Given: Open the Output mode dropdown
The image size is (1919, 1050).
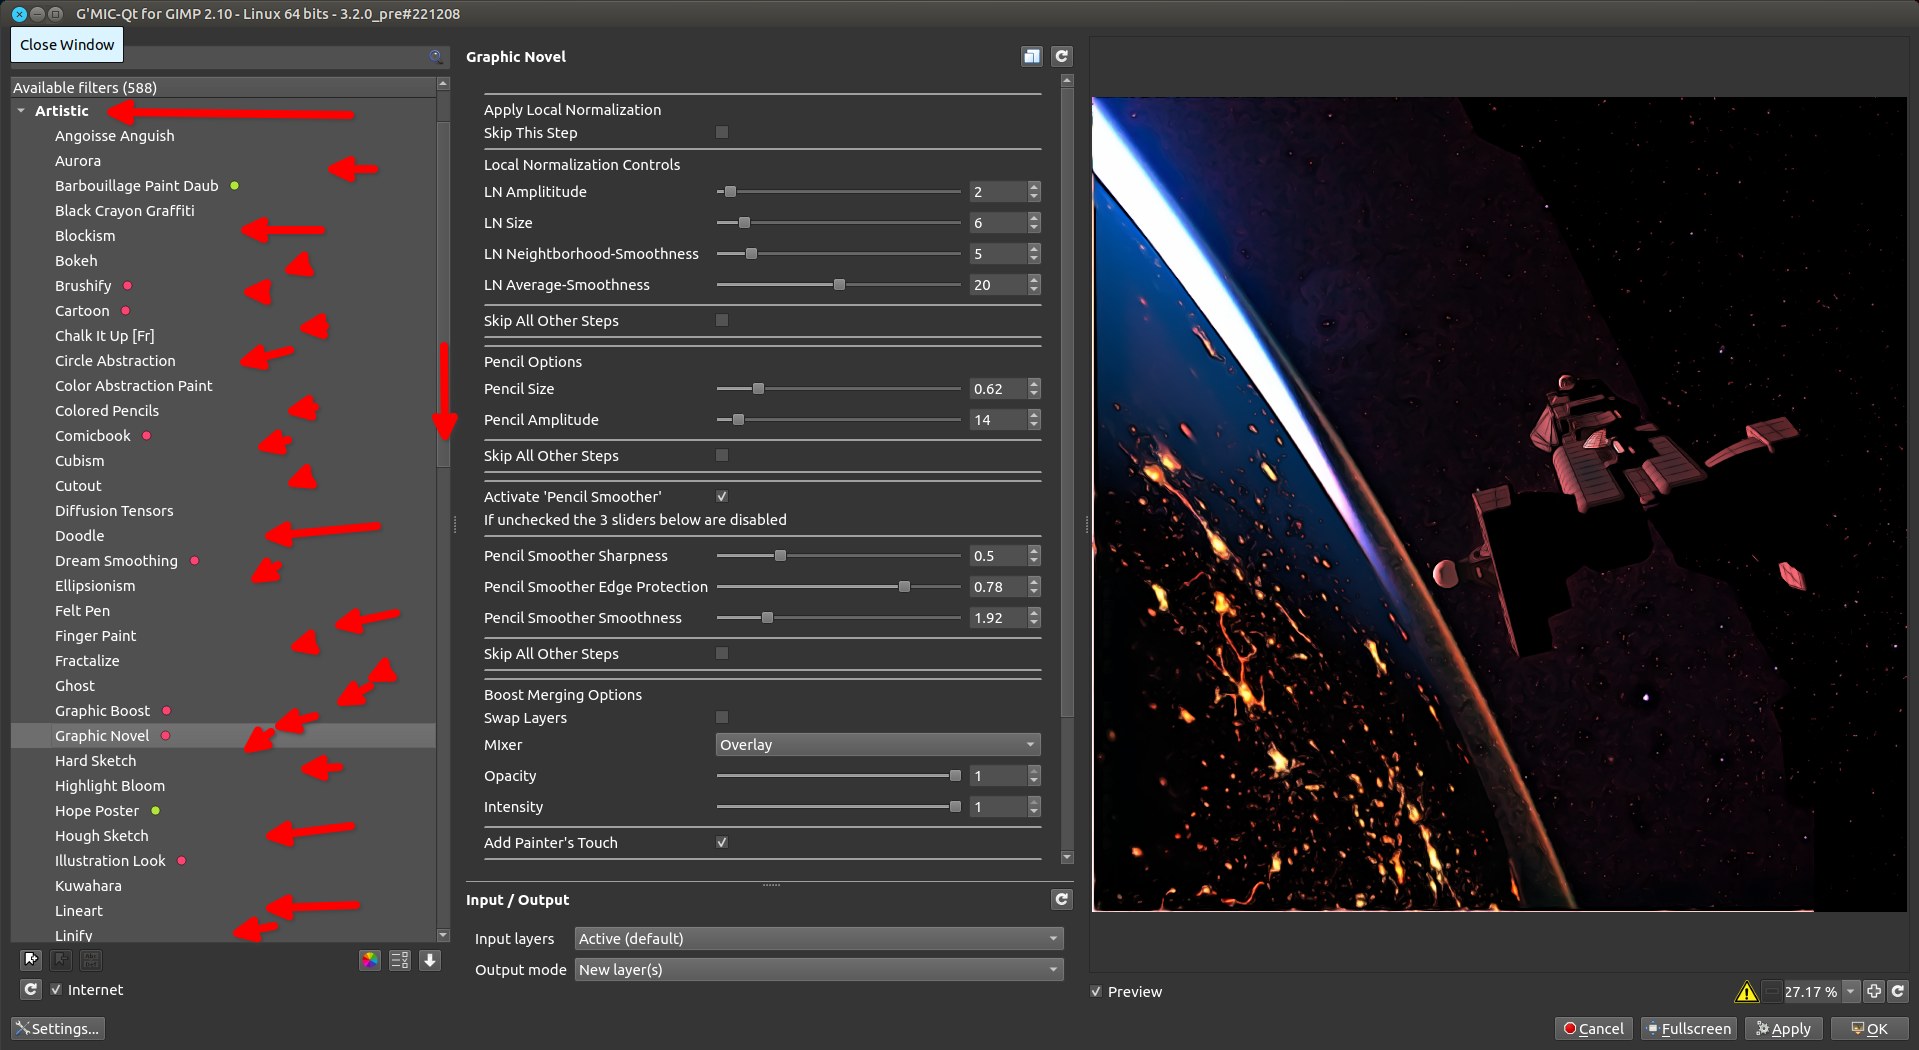Looking at the screenshot, I should coord(818,970).
